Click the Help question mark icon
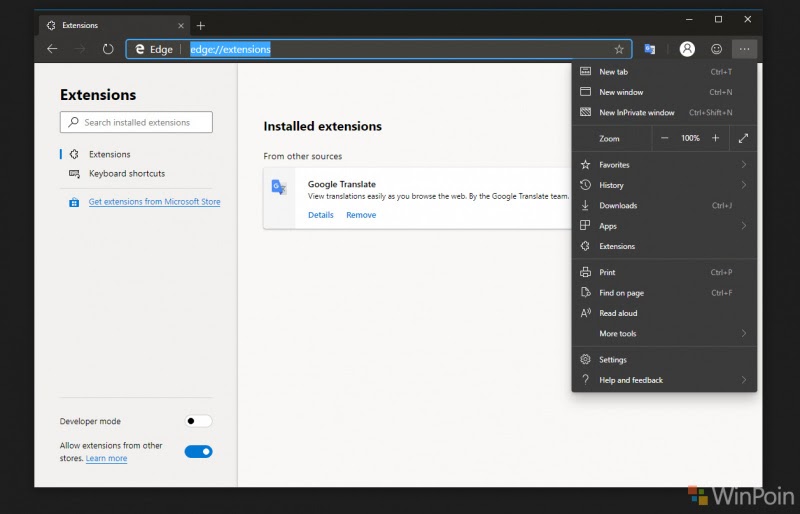 (585, 380)
